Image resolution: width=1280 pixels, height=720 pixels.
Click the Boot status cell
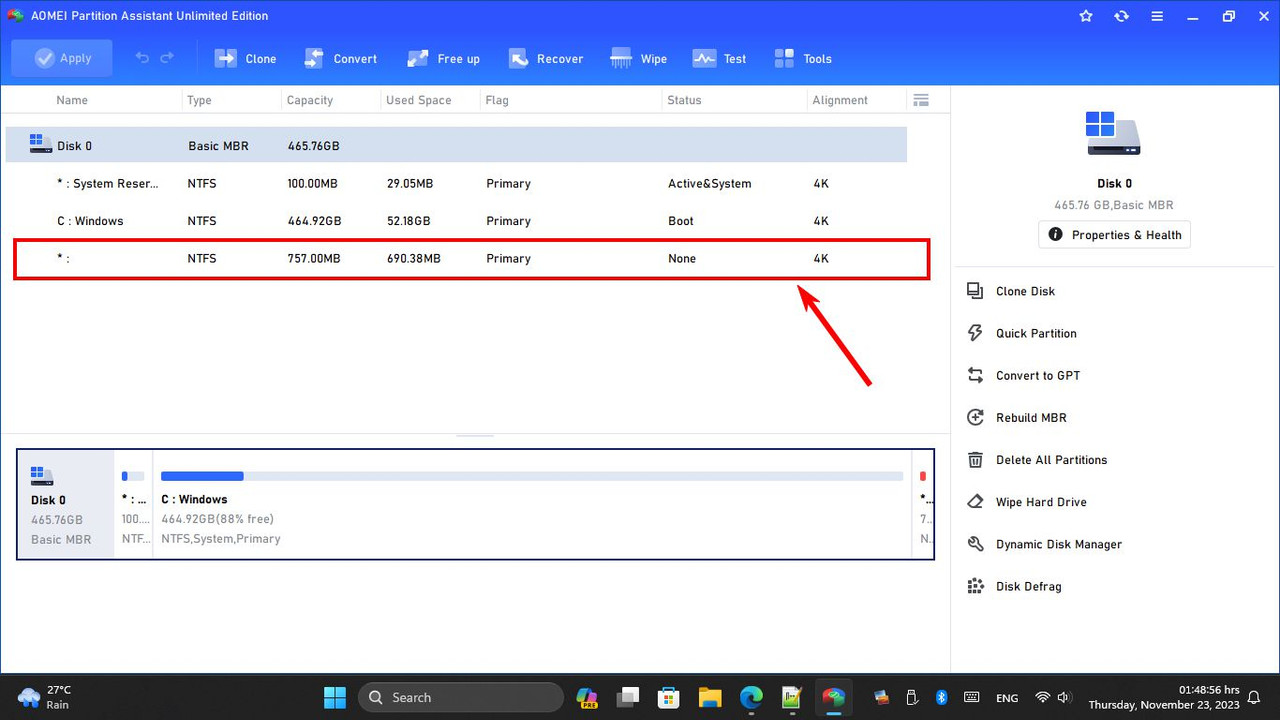[x=680, y=221]
